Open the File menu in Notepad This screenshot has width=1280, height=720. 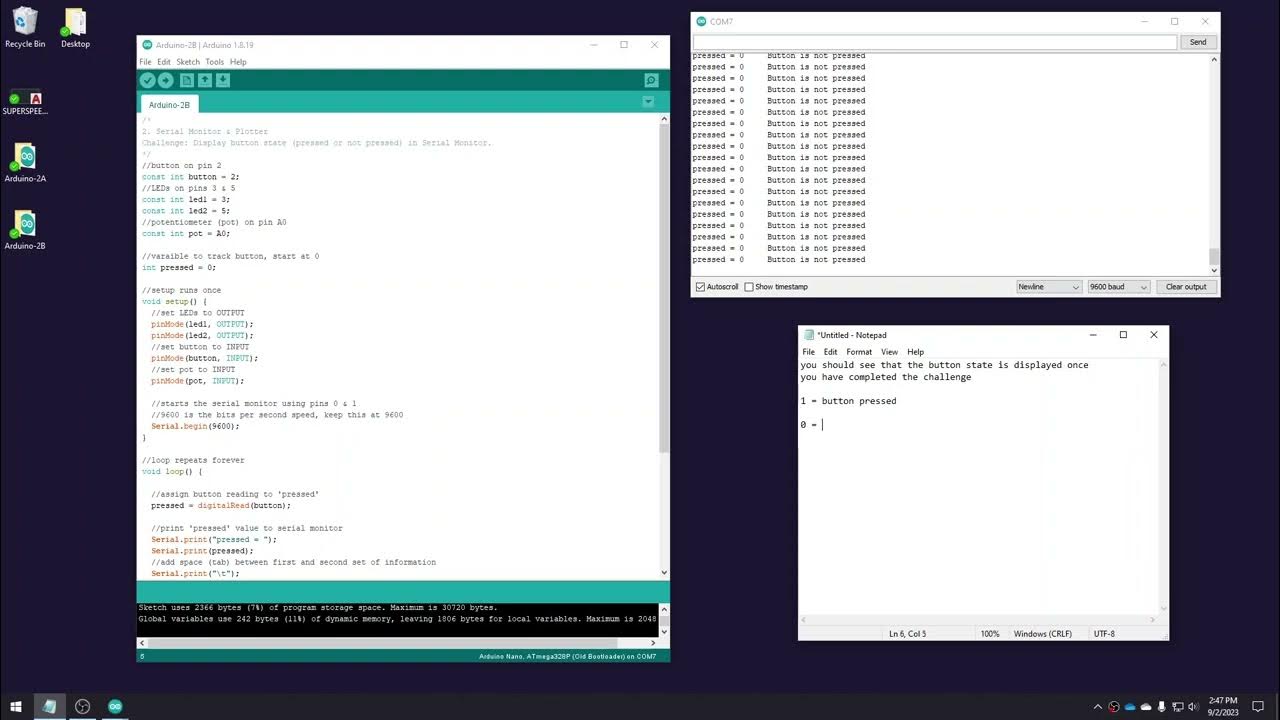point(809,352)
